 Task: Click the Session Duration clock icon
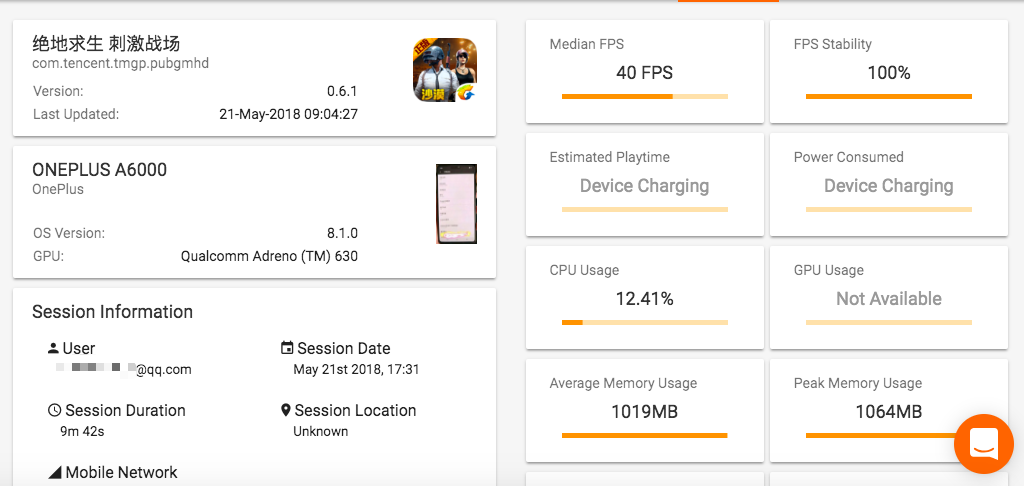coord(54,410)
